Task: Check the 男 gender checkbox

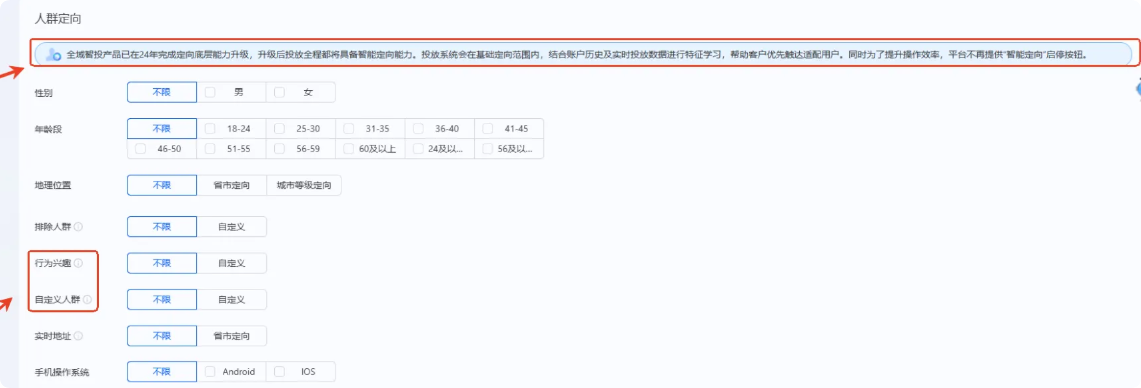Action: coord(210,92)
